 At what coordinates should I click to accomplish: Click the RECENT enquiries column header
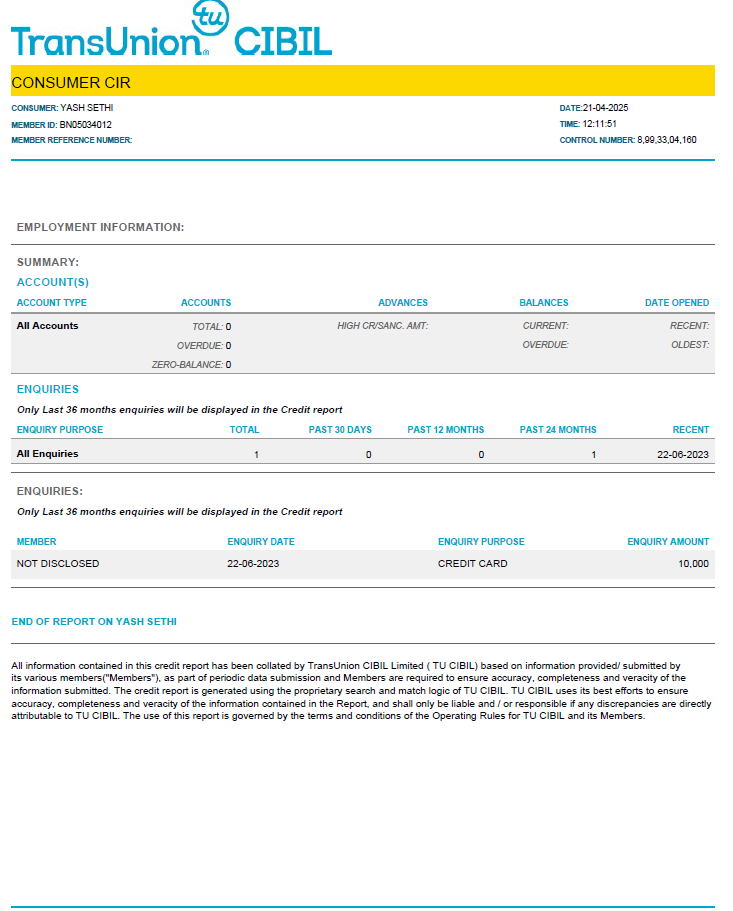pos(691,430)
